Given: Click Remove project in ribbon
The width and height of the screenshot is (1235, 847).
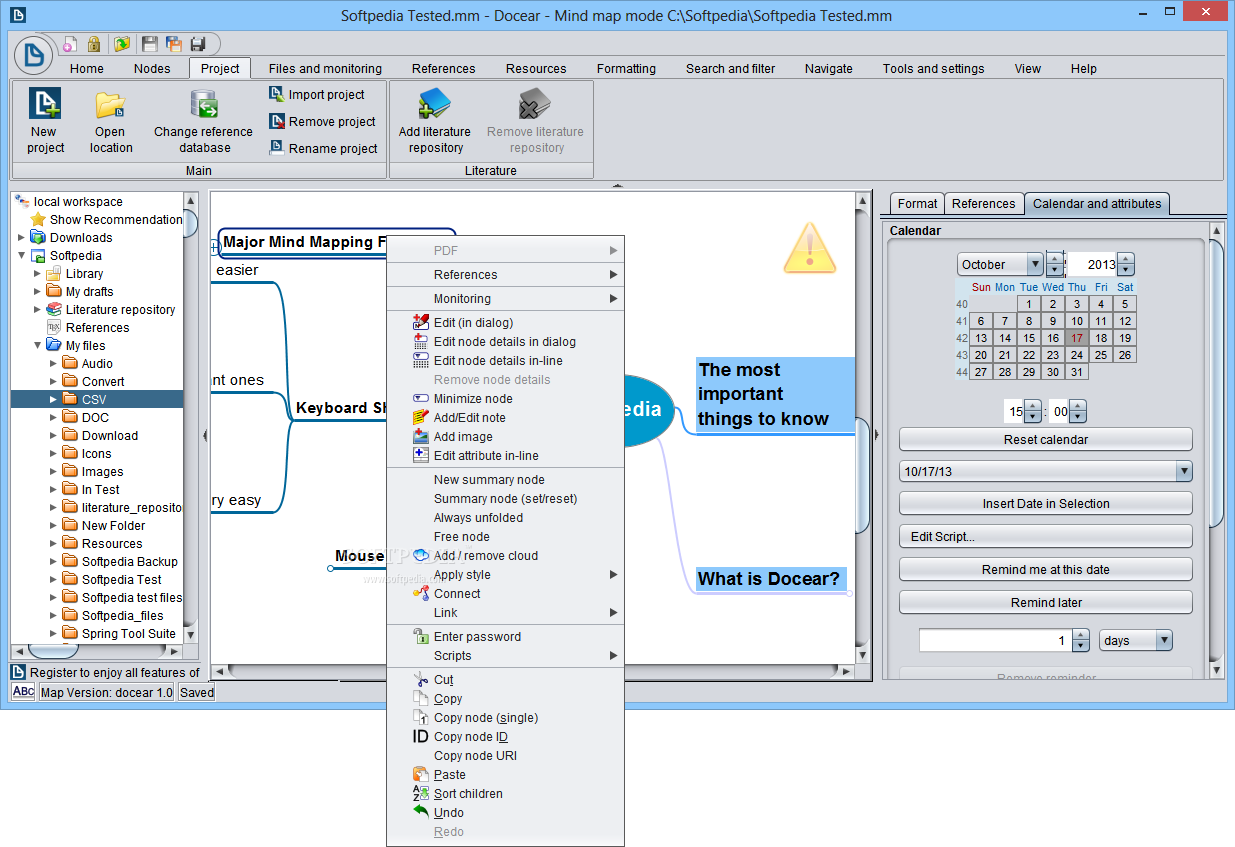Looking at the screenshot, I should click(x=322, y=121).
